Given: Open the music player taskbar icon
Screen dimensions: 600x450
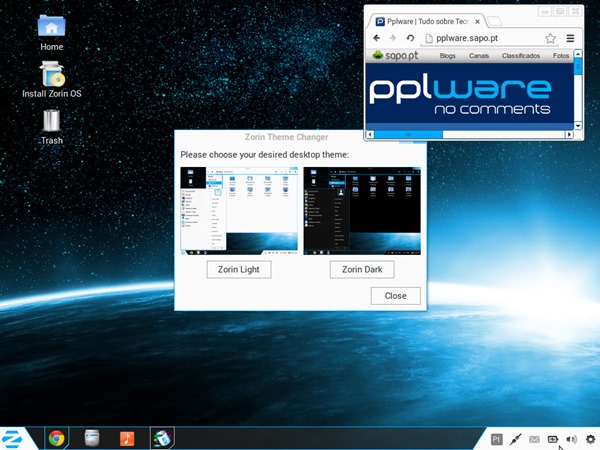Looking at the screenshot, I should click(127, 439).
